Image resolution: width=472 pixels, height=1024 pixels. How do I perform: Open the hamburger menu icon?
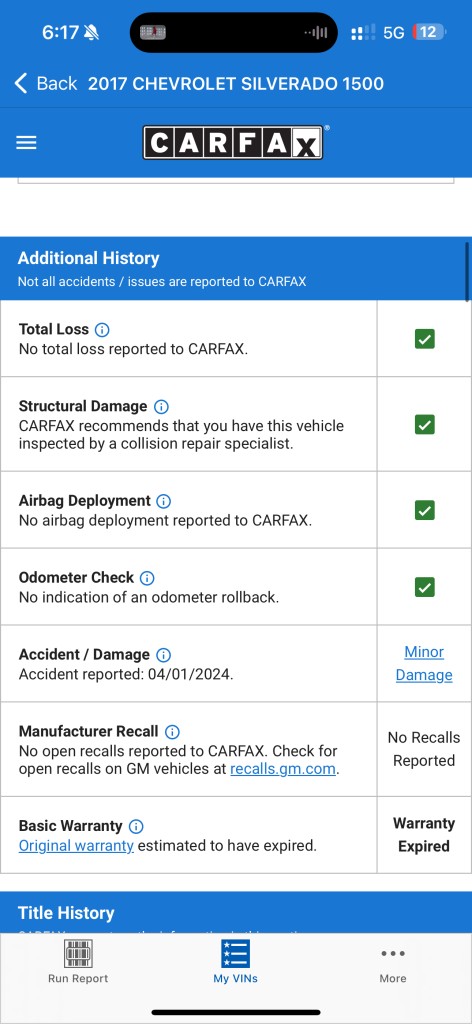click(26, 143)
